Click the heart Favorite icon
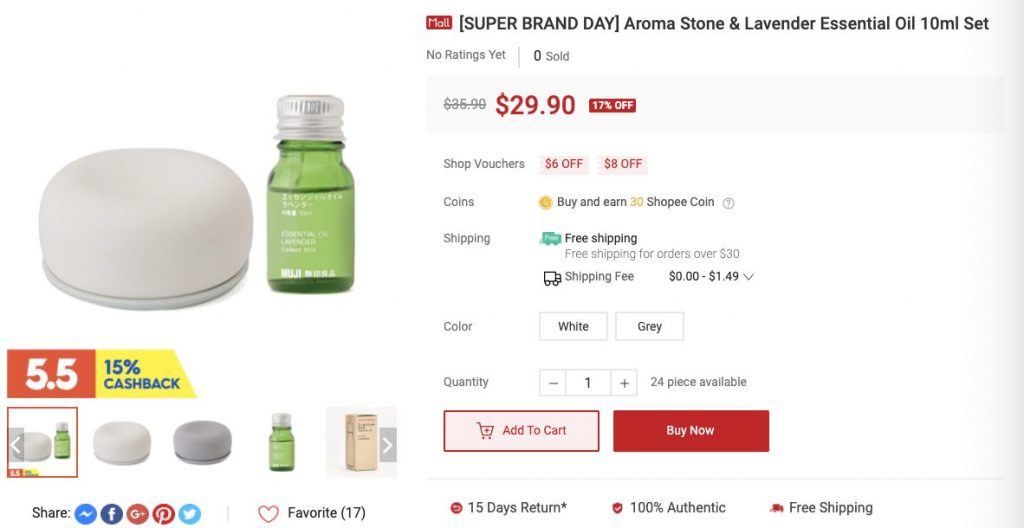This screenshot has height=528, width=1024. tap(268, 514)
